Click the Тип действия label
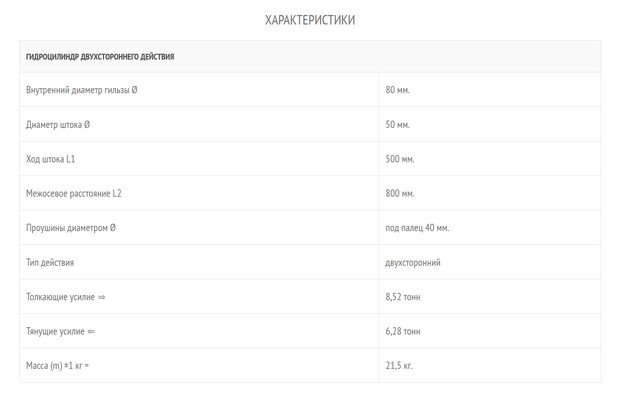 (x=50, y=262)
